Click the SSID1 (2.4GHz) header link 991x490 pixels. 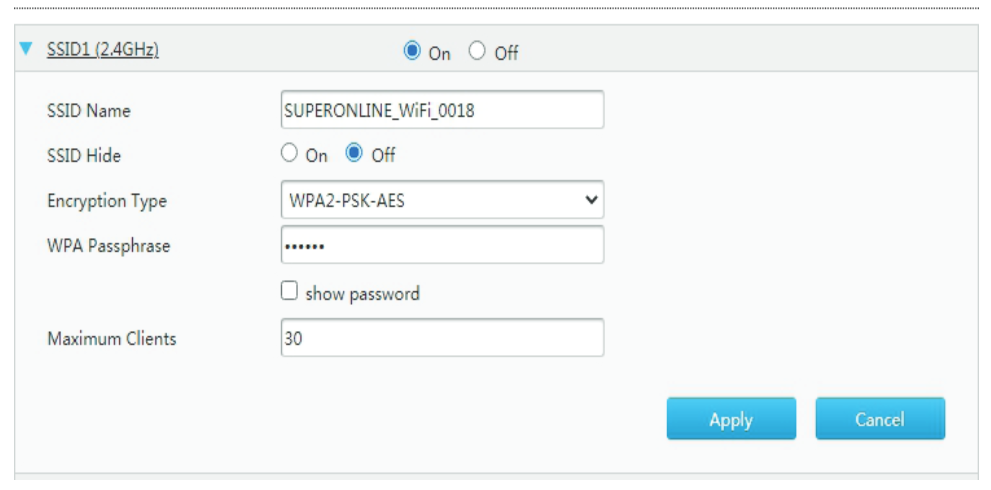(x=104, y=51)
